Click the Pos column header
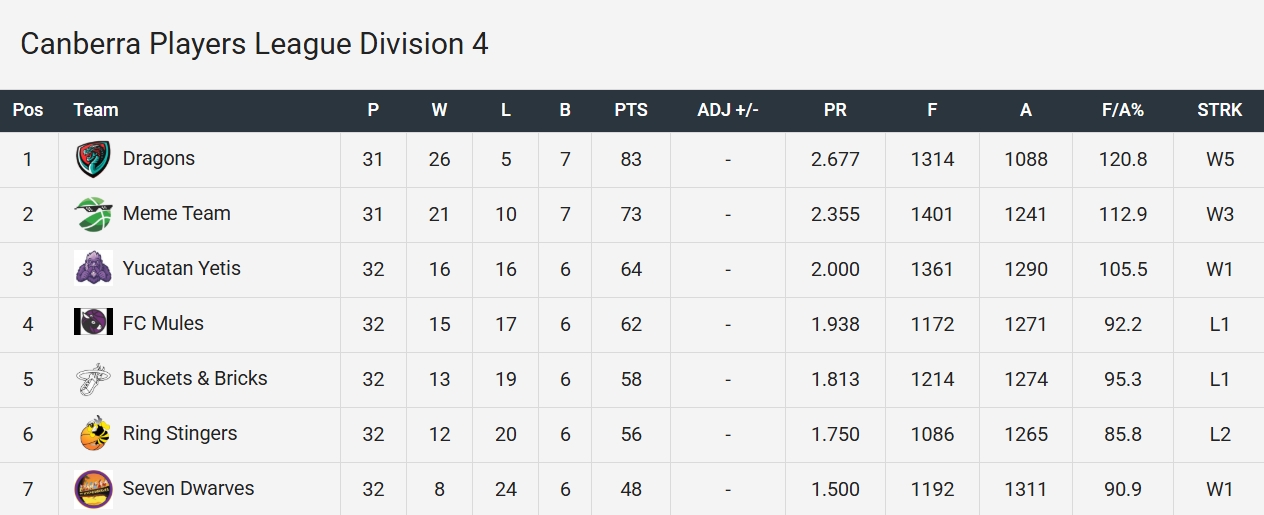Image resolution: width=1264 pixels, height=515 pixels. tap(28, 110)
